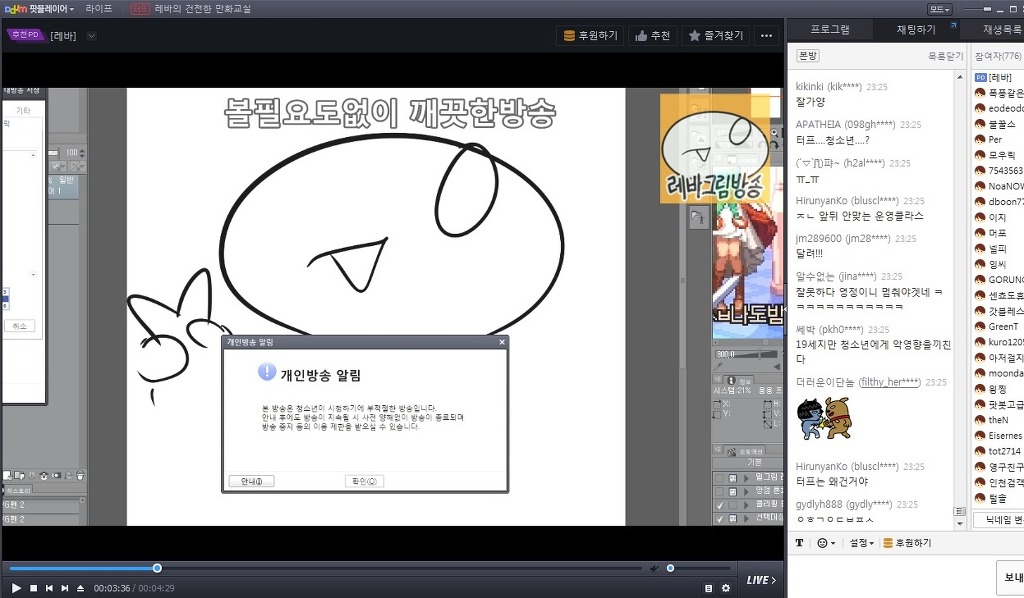Click the Play button in the player

(16, 588)
